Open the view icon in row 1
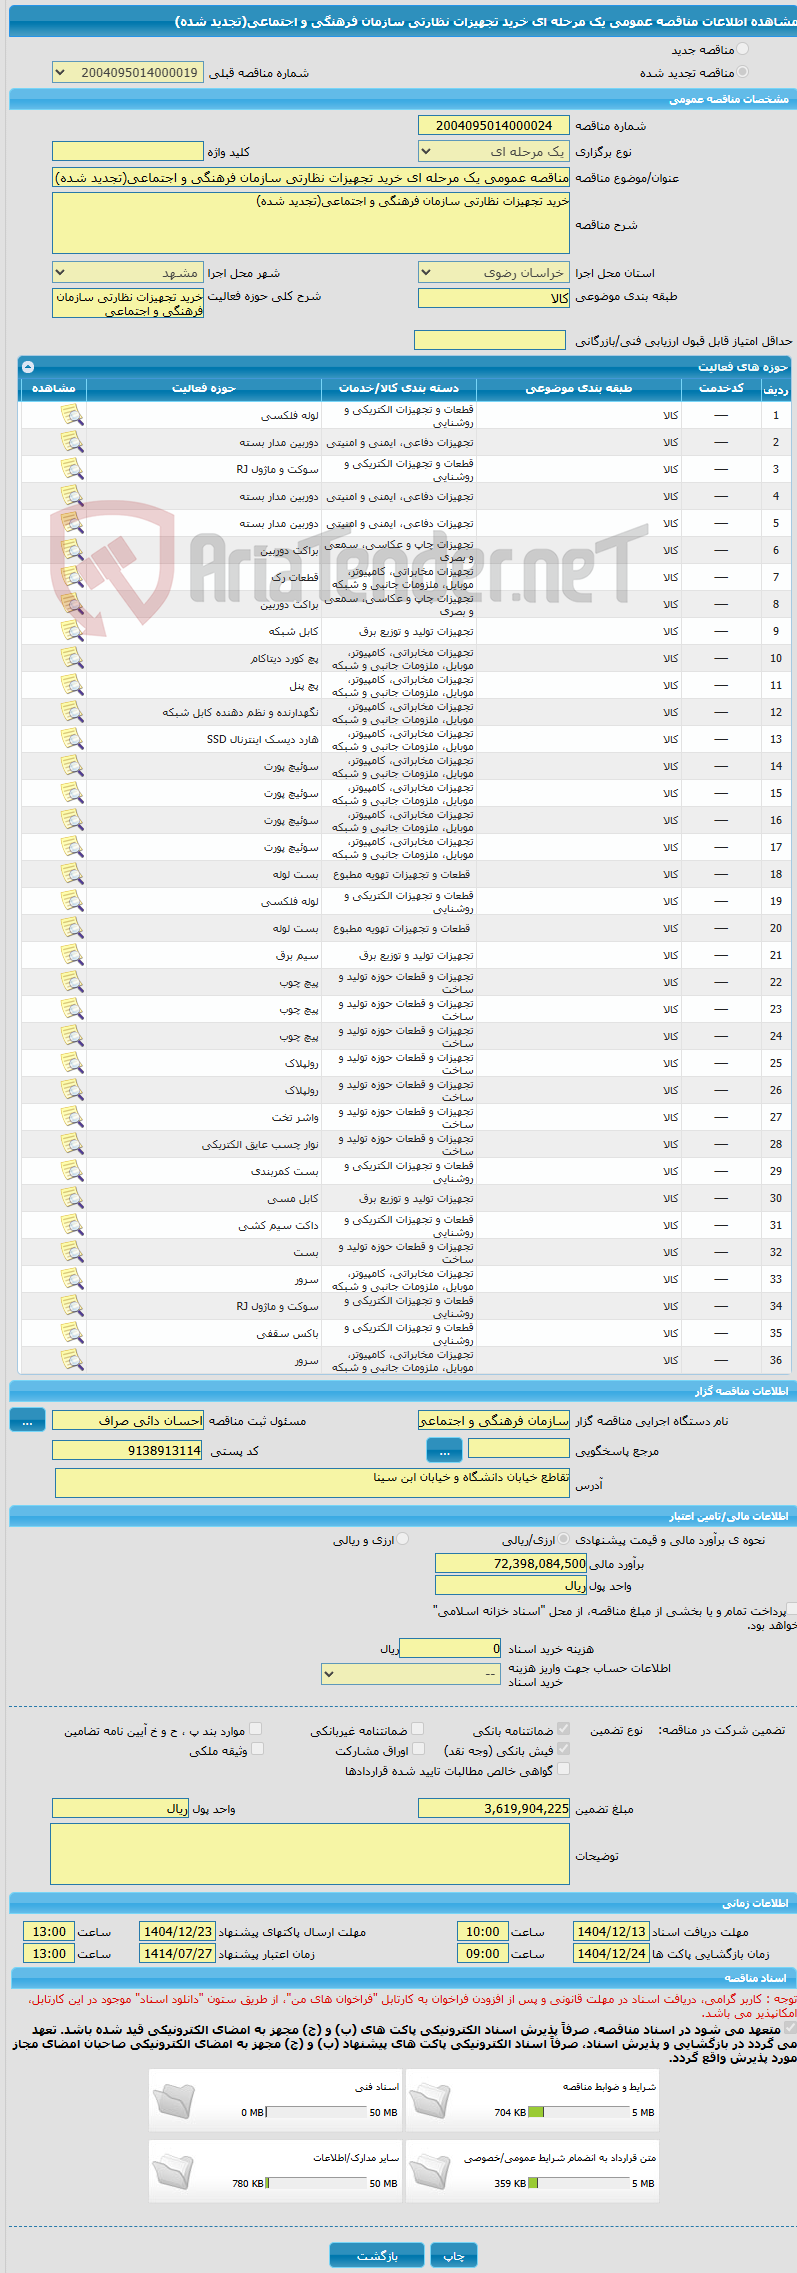 pyautogui.click(x=72, y=415)
